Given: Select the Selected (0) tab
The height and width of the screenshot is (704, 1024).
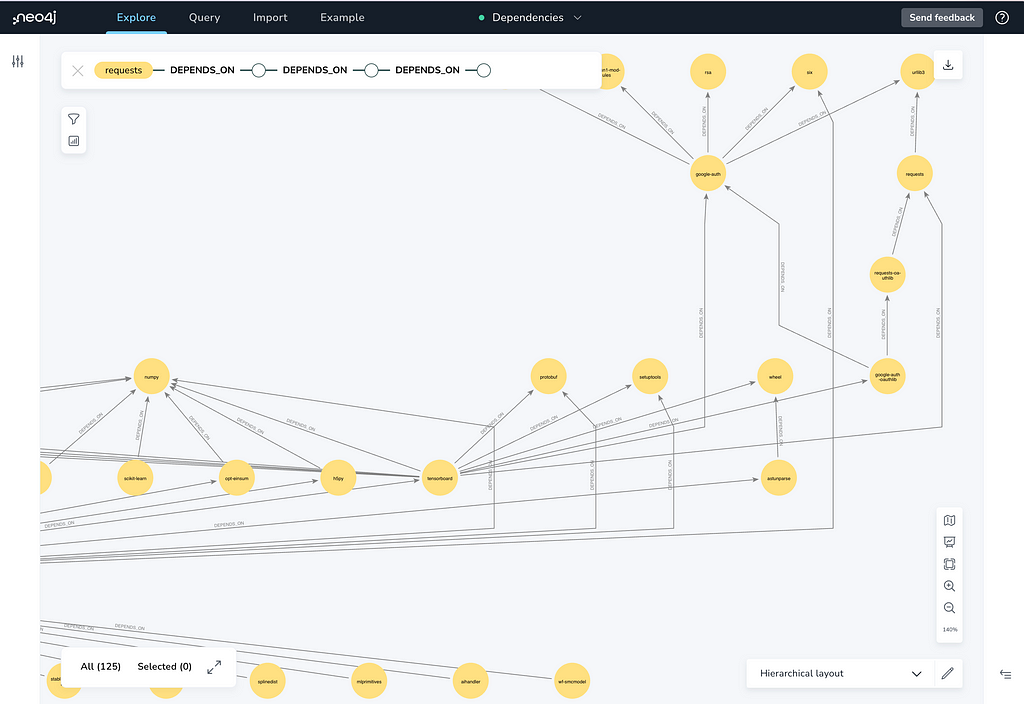Looking at the screenshot, I should (x=165, y=667).
